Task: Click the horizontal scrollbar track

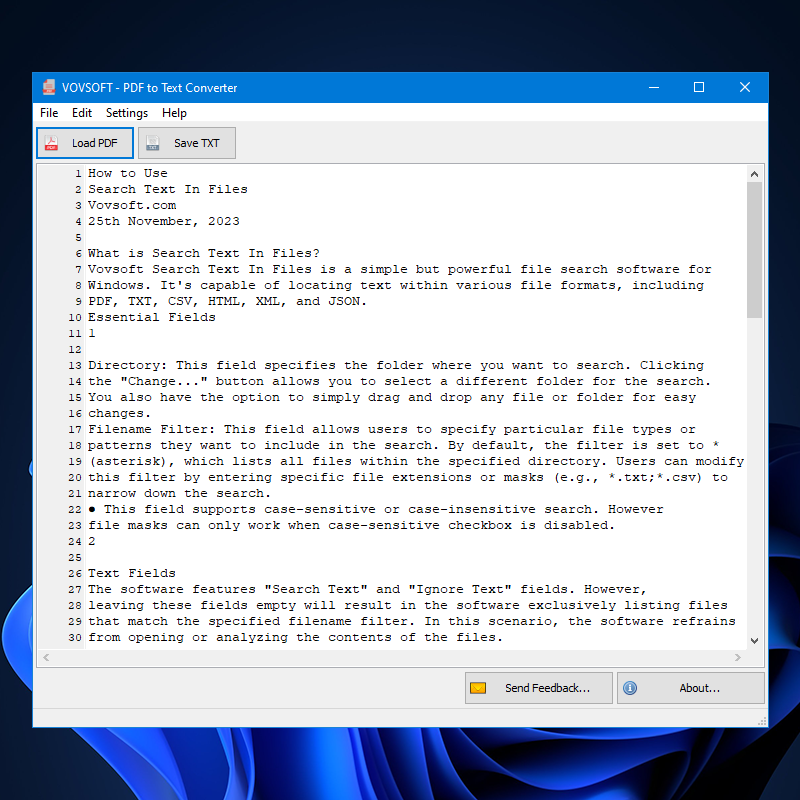Action: (400, 657)
